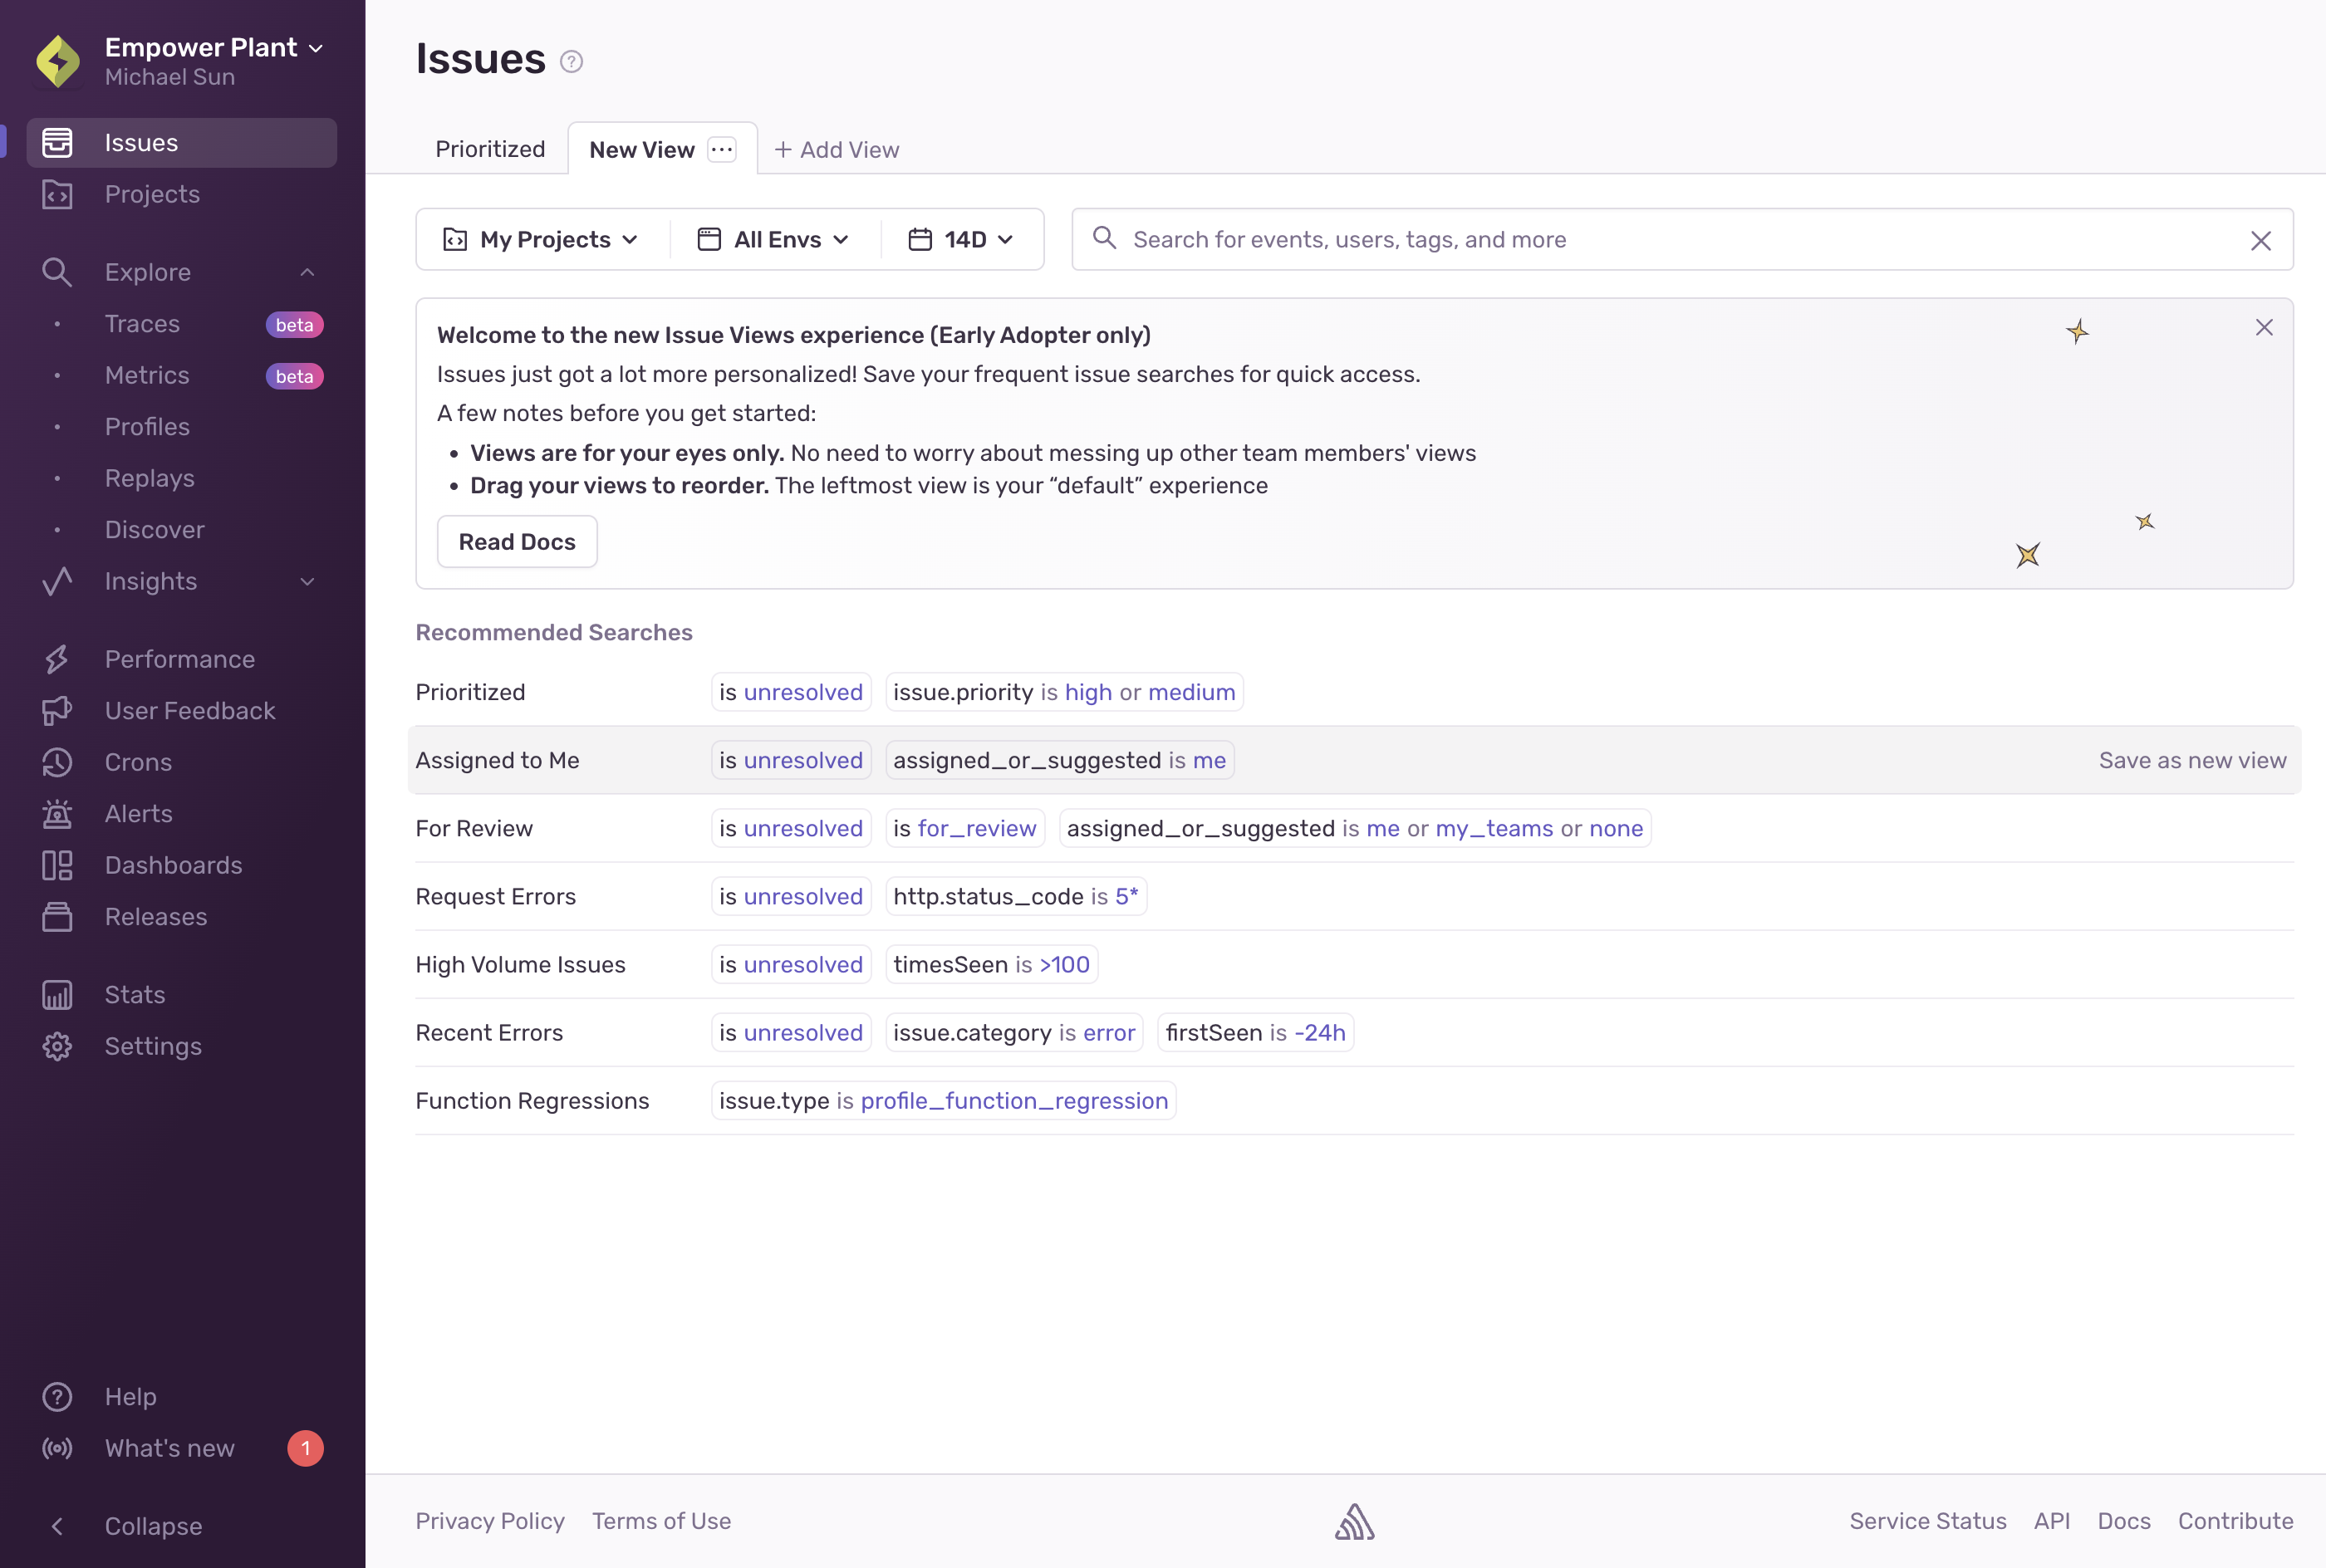
Task: Open Crons via its clock icon
Action: point(57,763)
